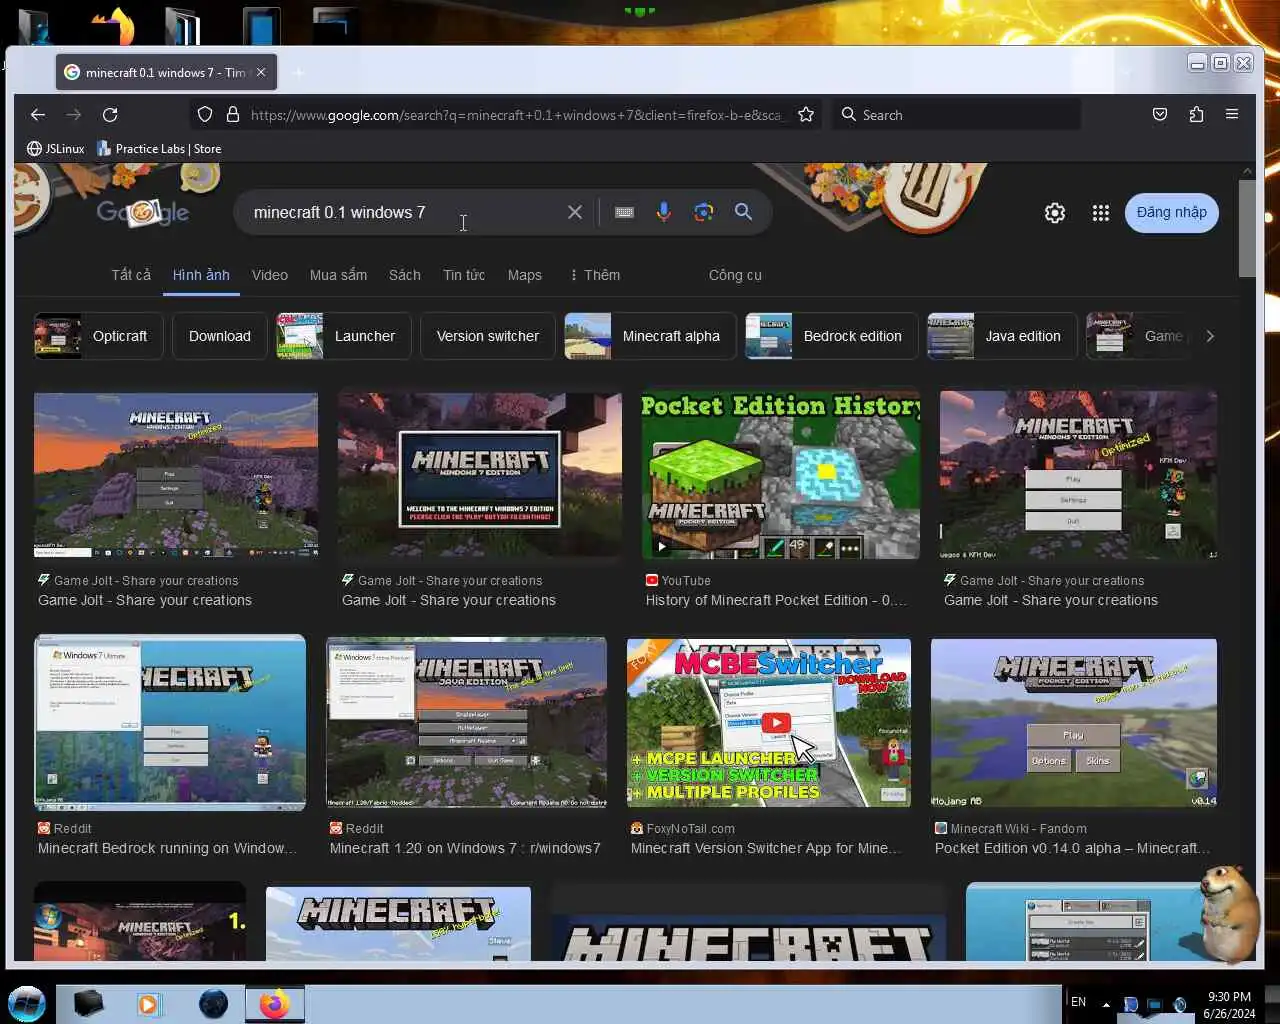The width and height of the screenshot is (1280, 1024).
Task: Open the MCBE Switcher thumbnail
Action: (769, 723)
